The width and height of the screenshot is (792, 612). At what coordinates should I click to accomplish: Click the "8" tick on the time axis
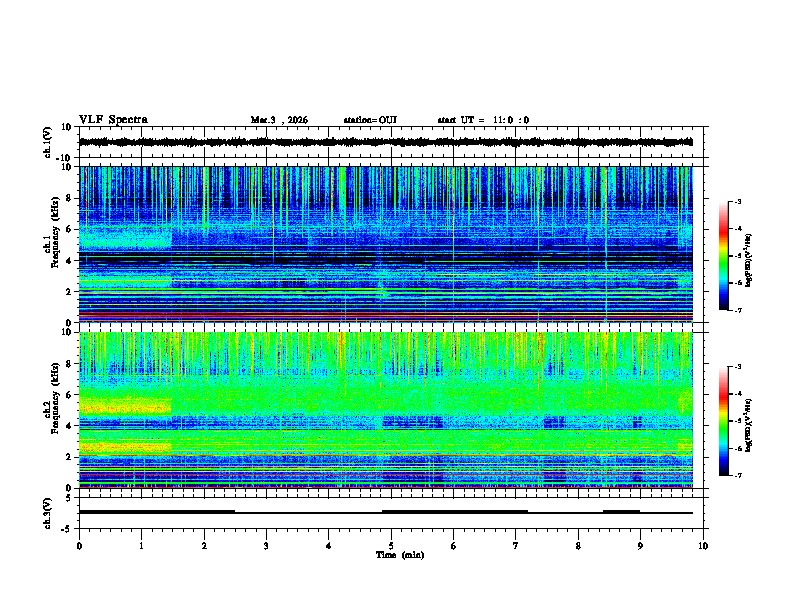[578, 546]
